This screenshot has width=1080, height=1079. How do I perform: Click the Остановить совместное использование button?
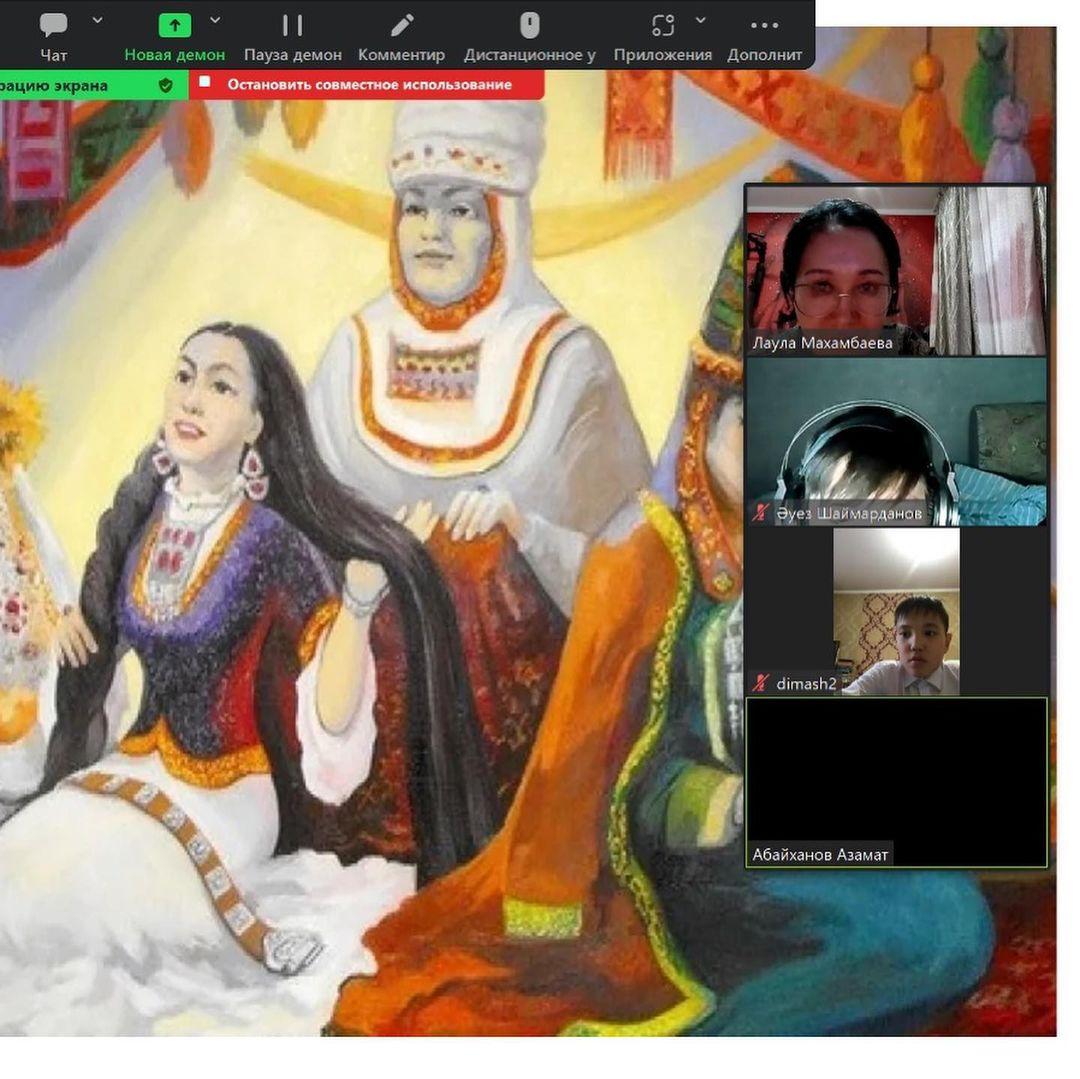pyautogui.click(x=367, y=85)
